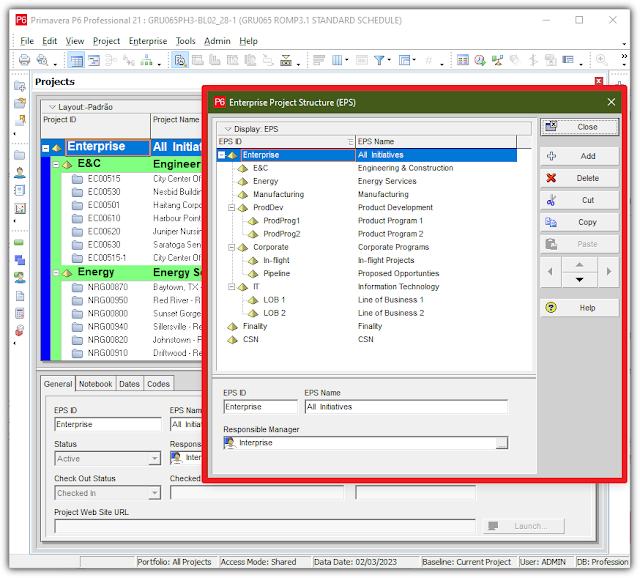
Task: Open the Filter funnel icon
Action: point(379,60)
